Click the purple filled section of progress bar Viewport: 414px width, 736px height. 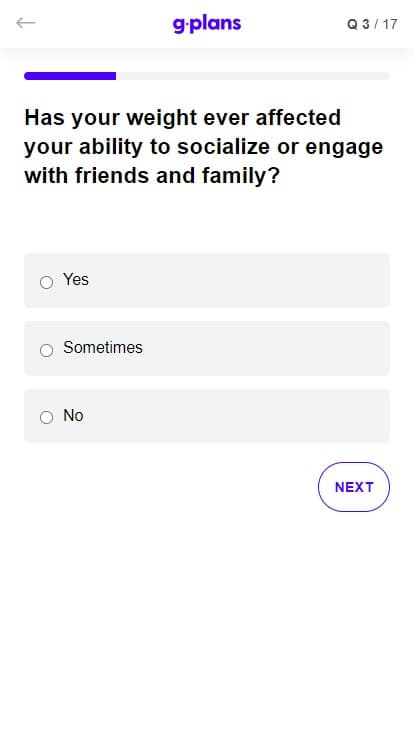[x=70, y=76]
